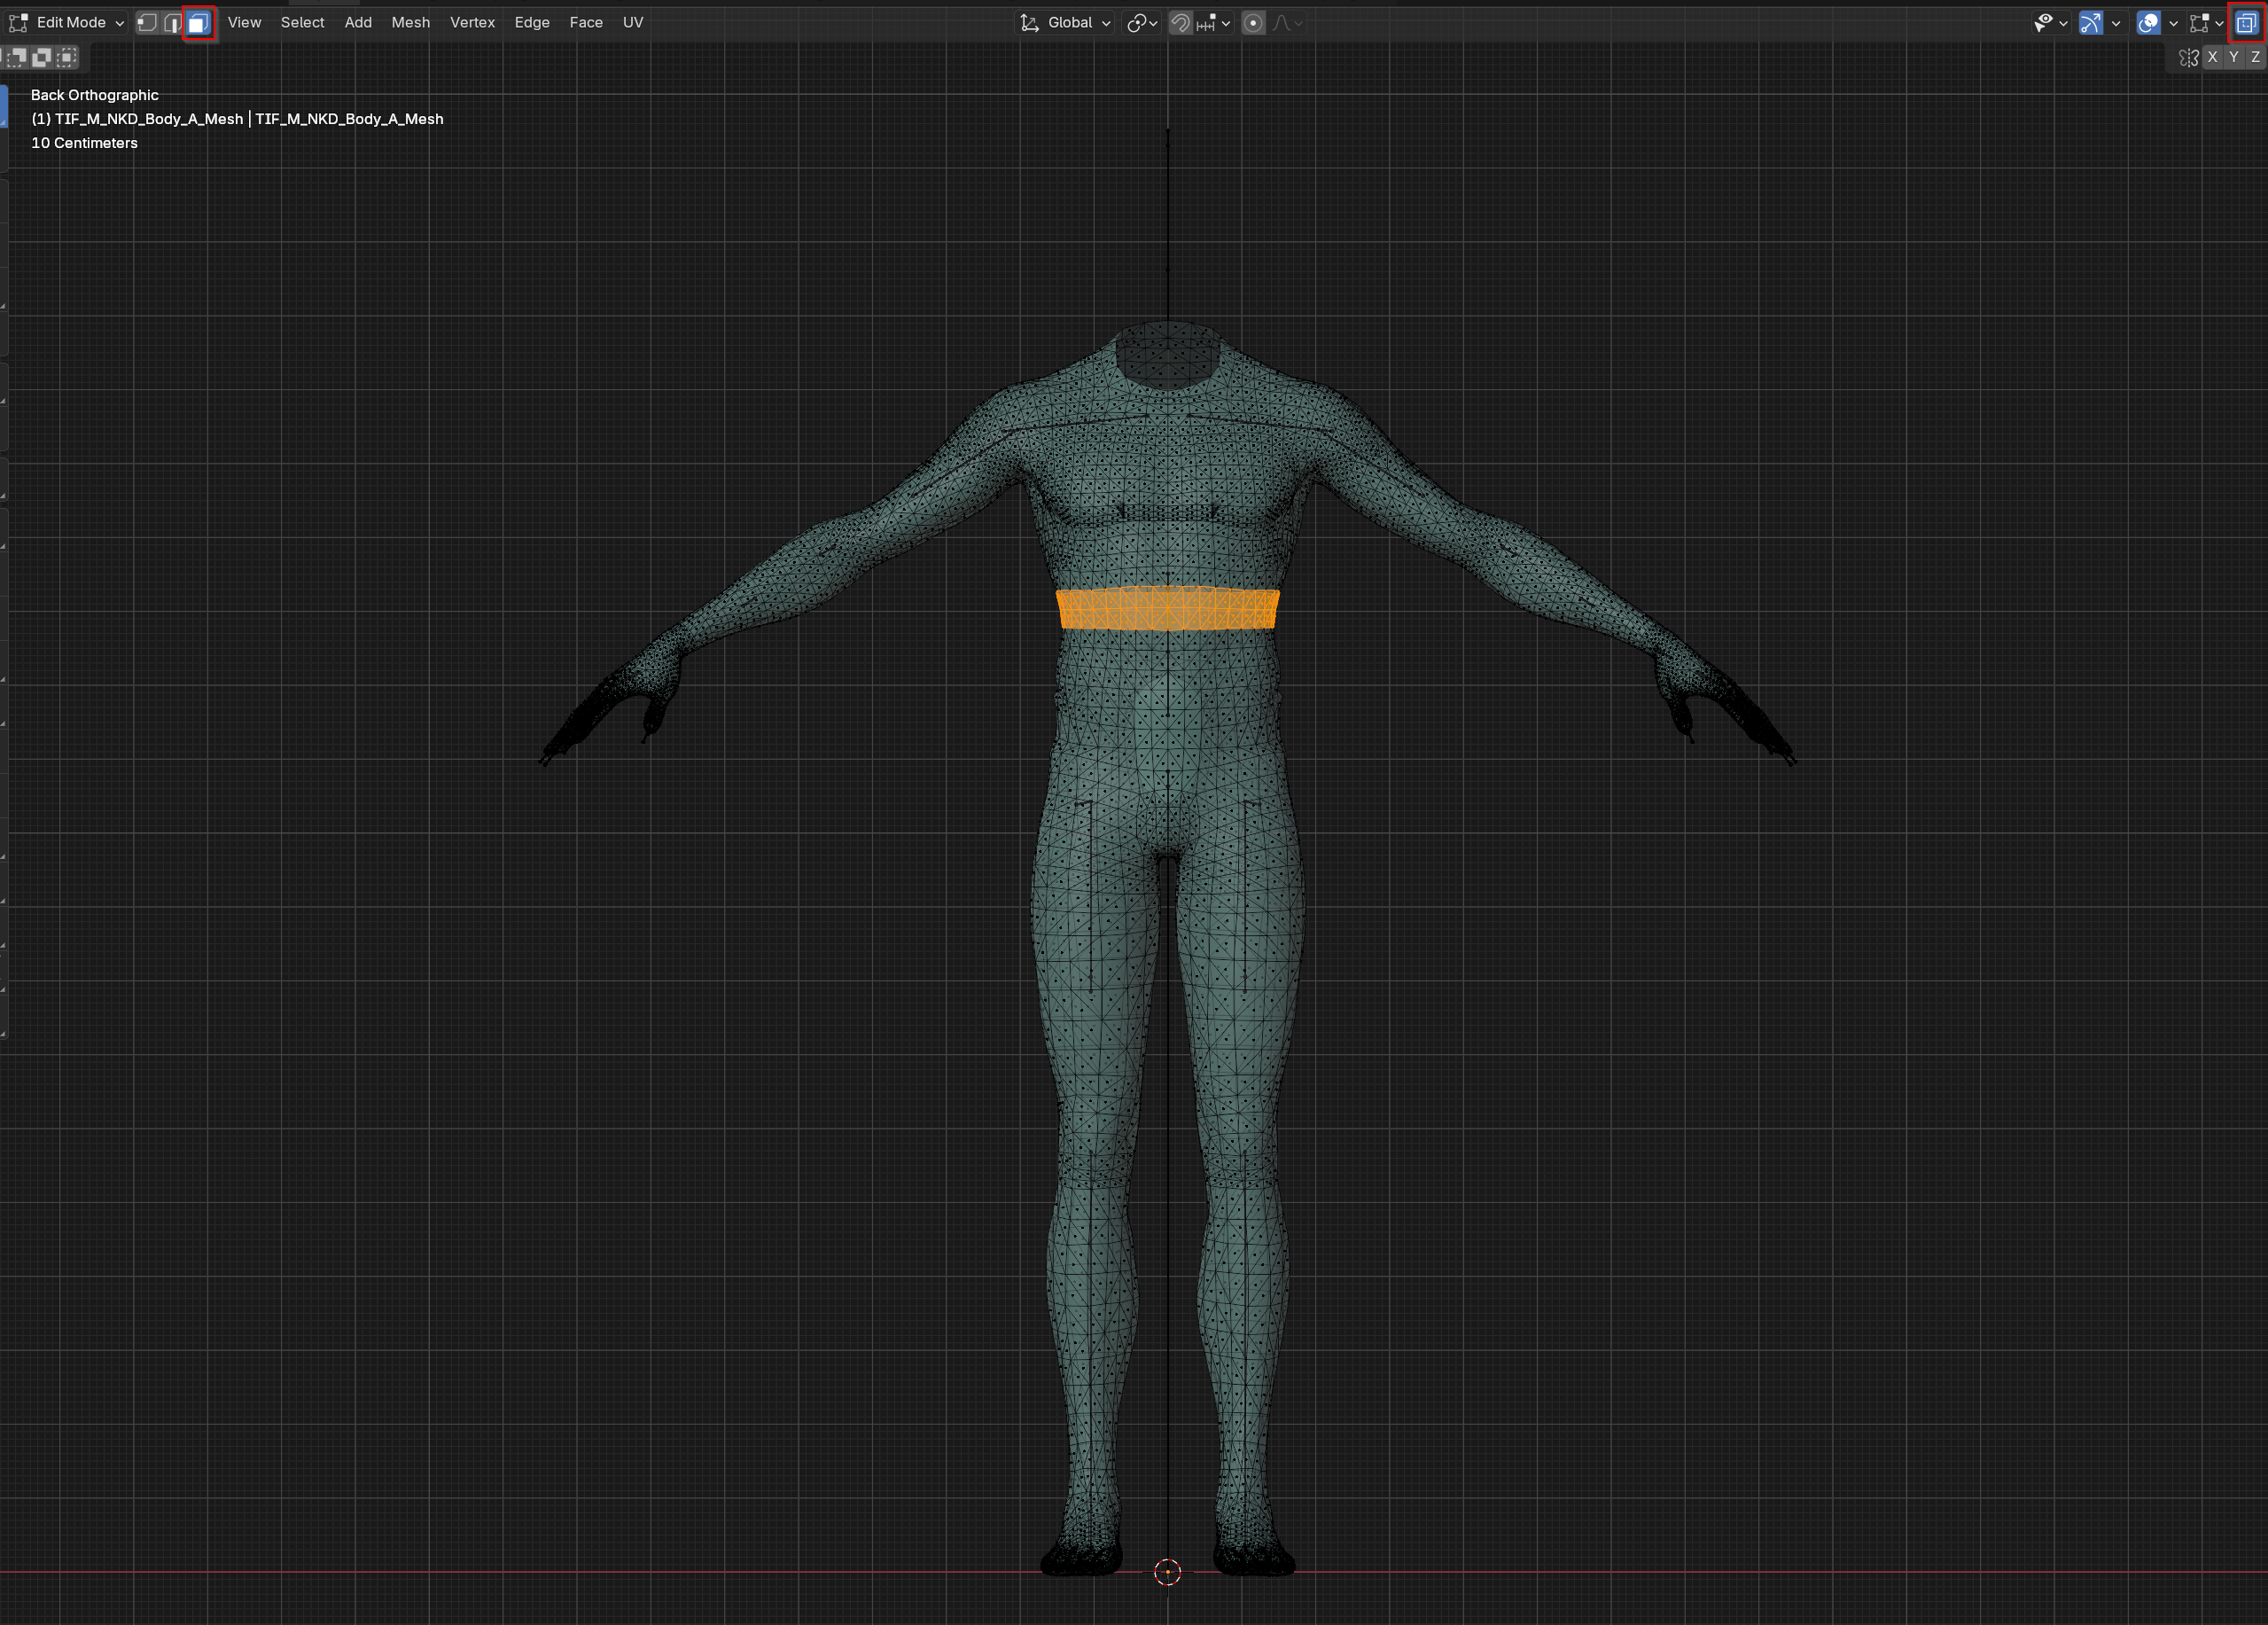Open the Edge menu

[x=532, y=22]
